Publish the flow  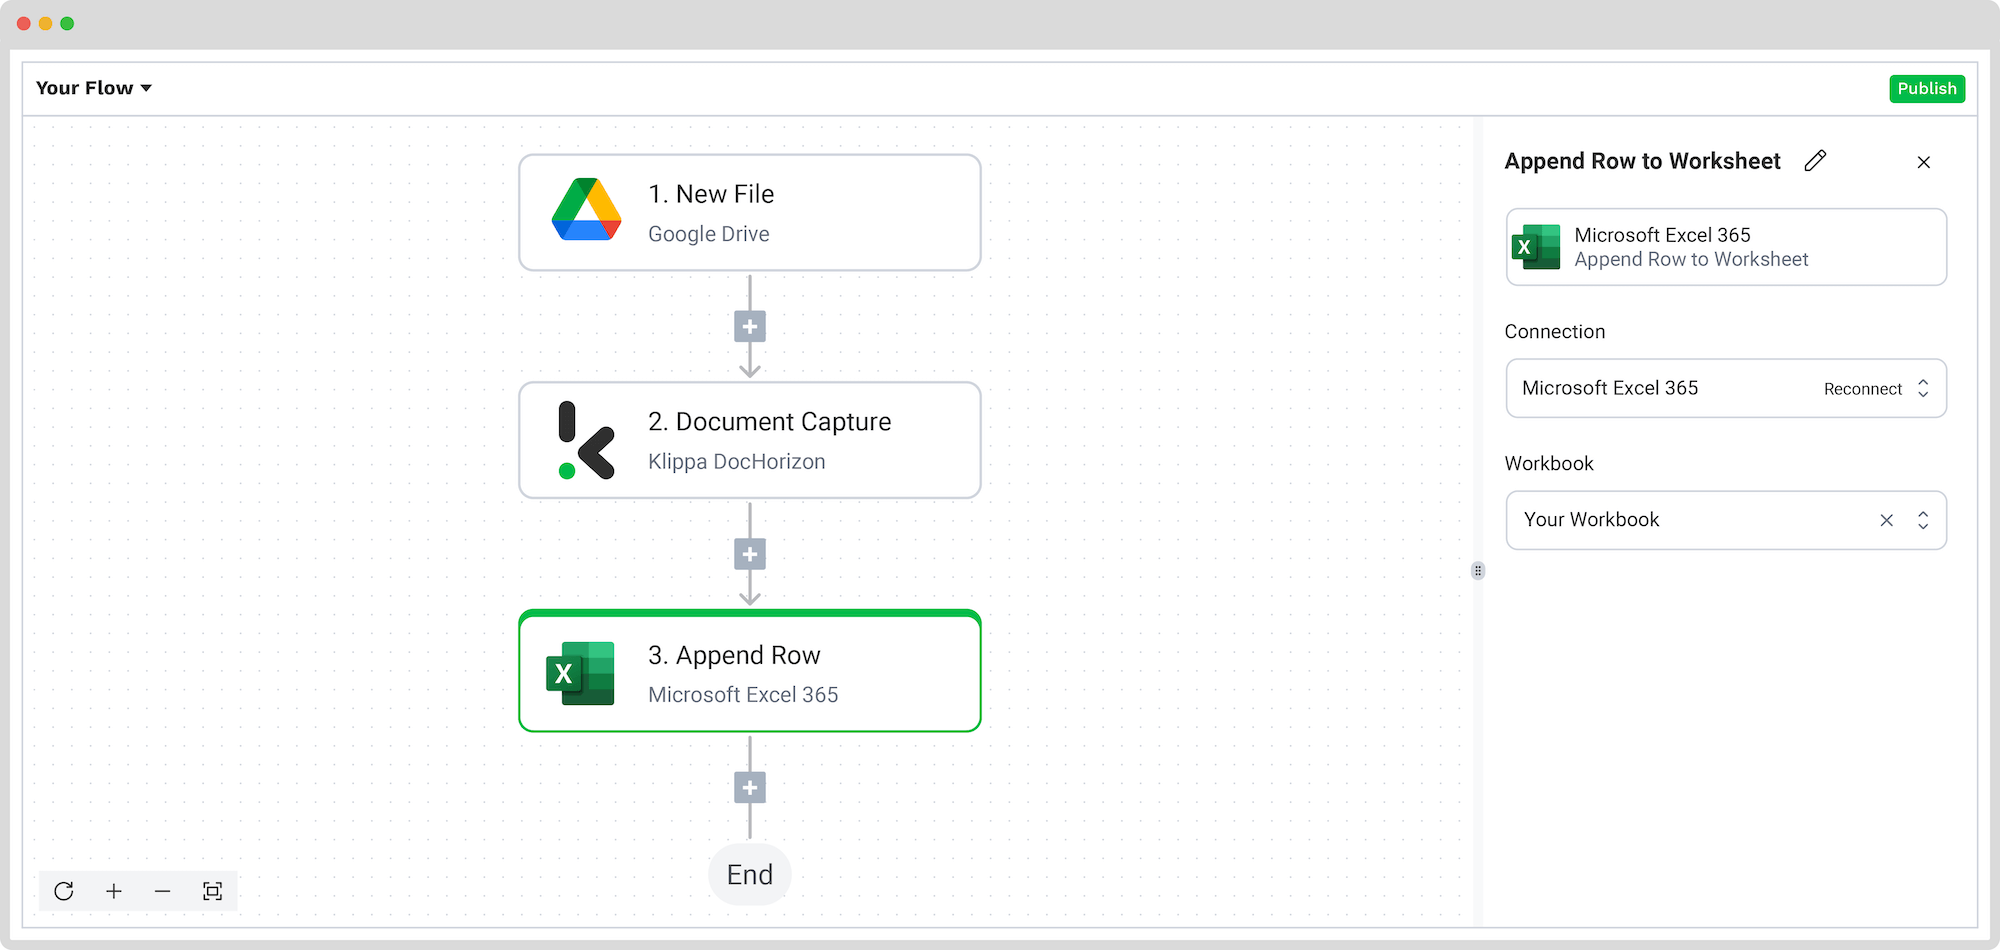1927,88
